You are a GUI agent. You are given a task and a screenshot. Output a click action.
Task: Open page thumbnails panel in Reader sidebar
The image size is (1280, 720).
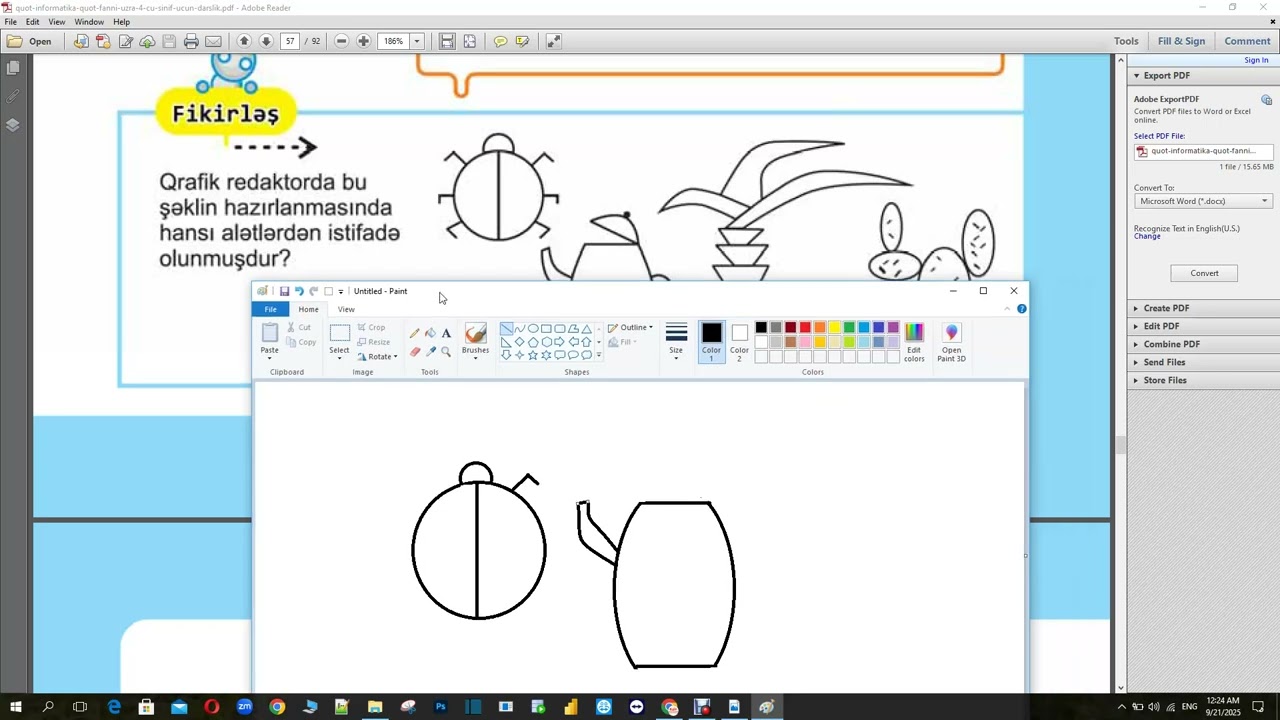[13, 68]
